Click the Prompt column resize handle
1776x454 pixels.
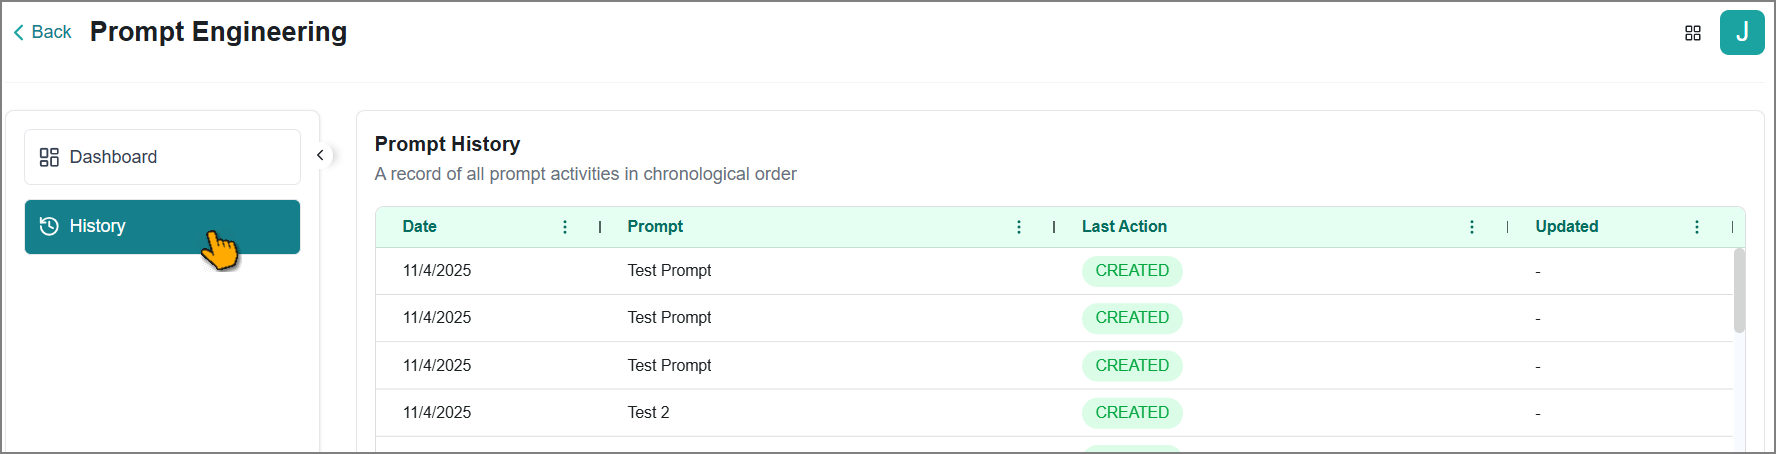pyautogui.click(x=1054, y=227)
